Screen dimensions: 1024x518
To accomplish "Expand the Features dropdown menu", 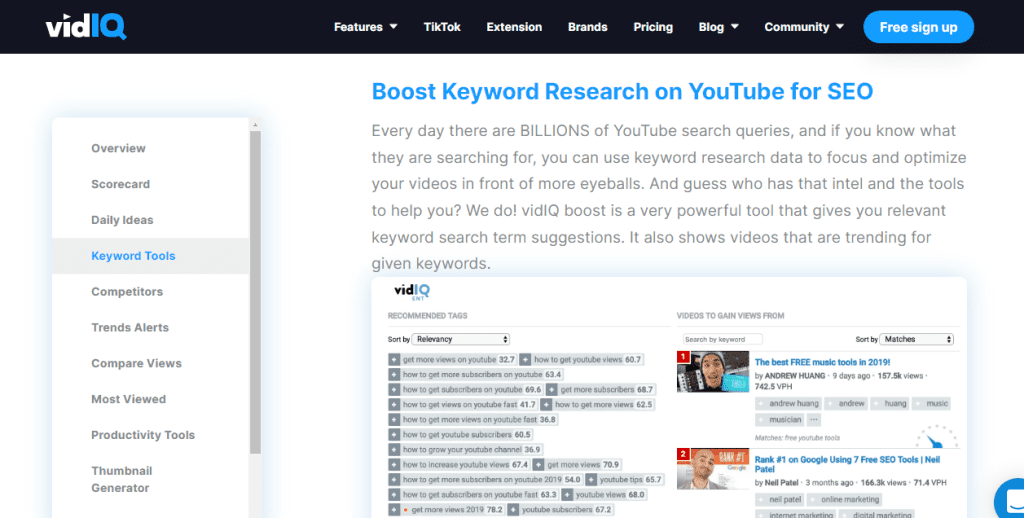I will (x=366, y=27).
